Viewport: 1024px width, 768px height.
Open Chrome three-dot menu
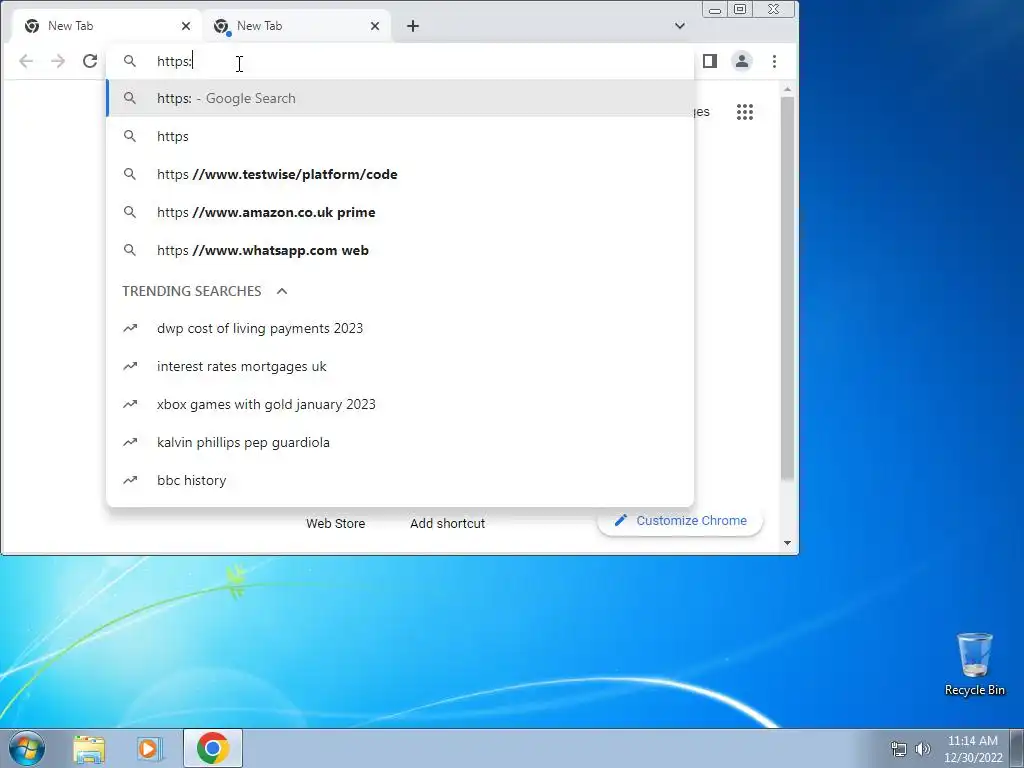pyautogui.click(x=775, y=61)
